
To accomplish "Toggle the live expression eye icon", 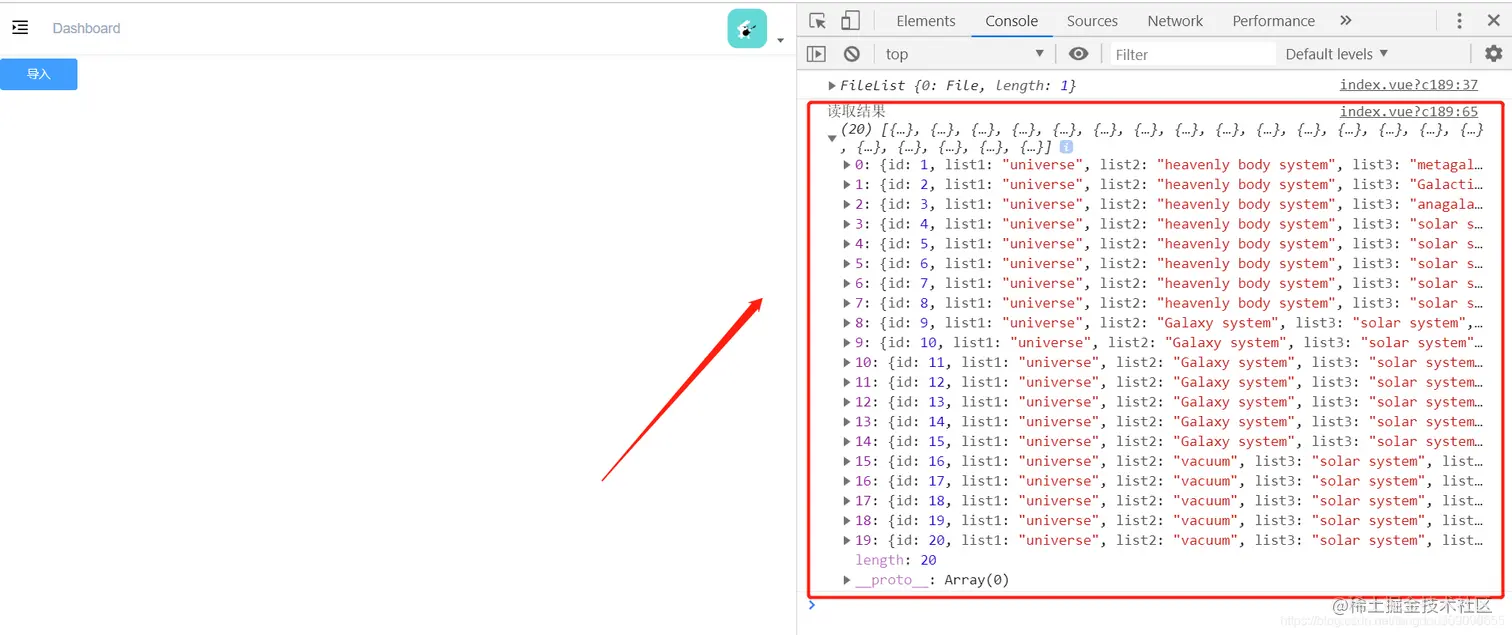I will pyautogui.click(x=1078, y=54).
